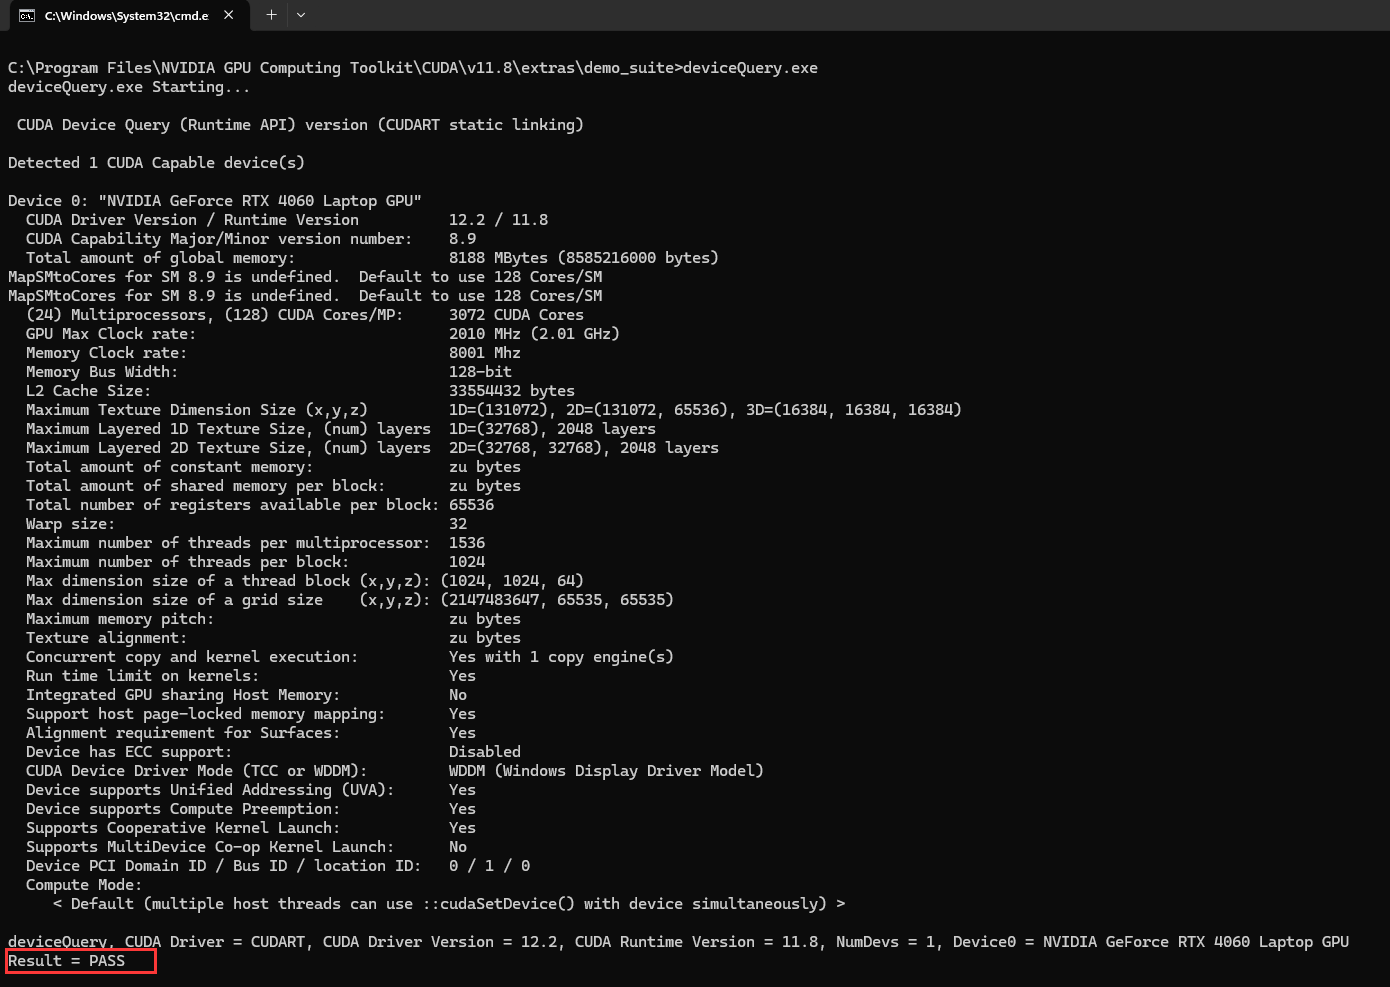Select the C:\Windows\System32\cmd.exe tab
The height and width of the screenshot is (987, 1390).
click(x=126, y=16)
